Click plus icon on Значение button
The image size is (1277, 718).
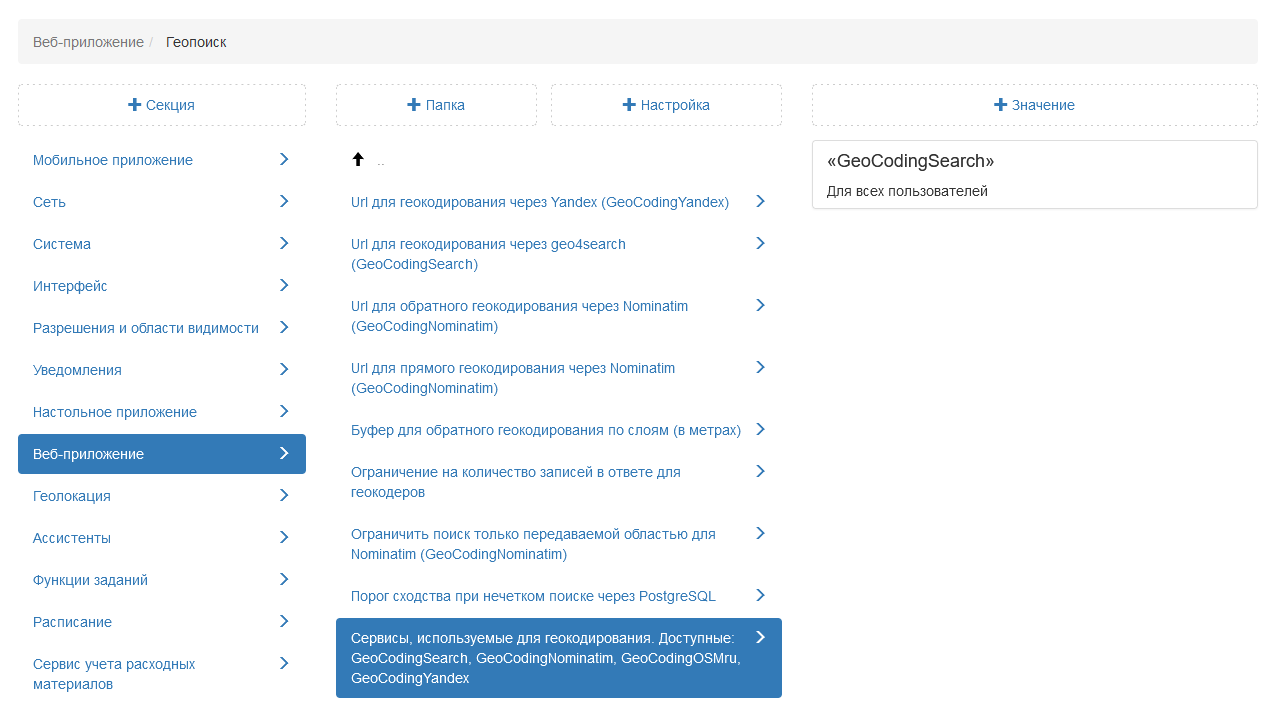pos(1000,105)
